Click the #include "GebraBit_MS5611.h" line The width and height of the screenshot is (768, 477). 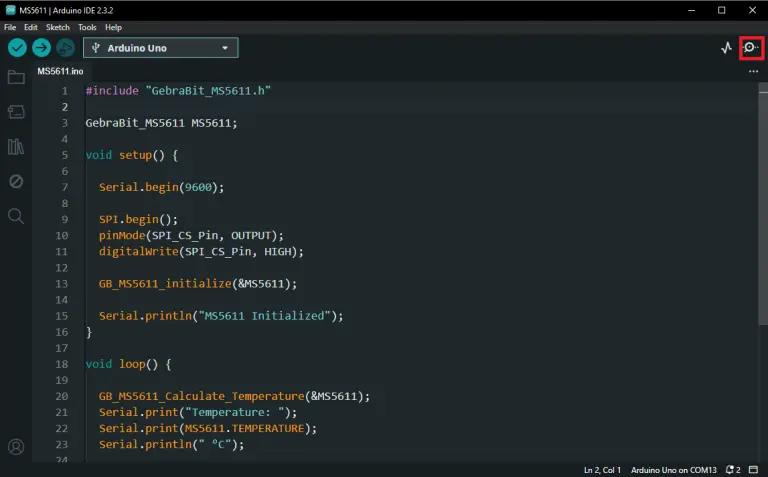(x=178, y=91)
